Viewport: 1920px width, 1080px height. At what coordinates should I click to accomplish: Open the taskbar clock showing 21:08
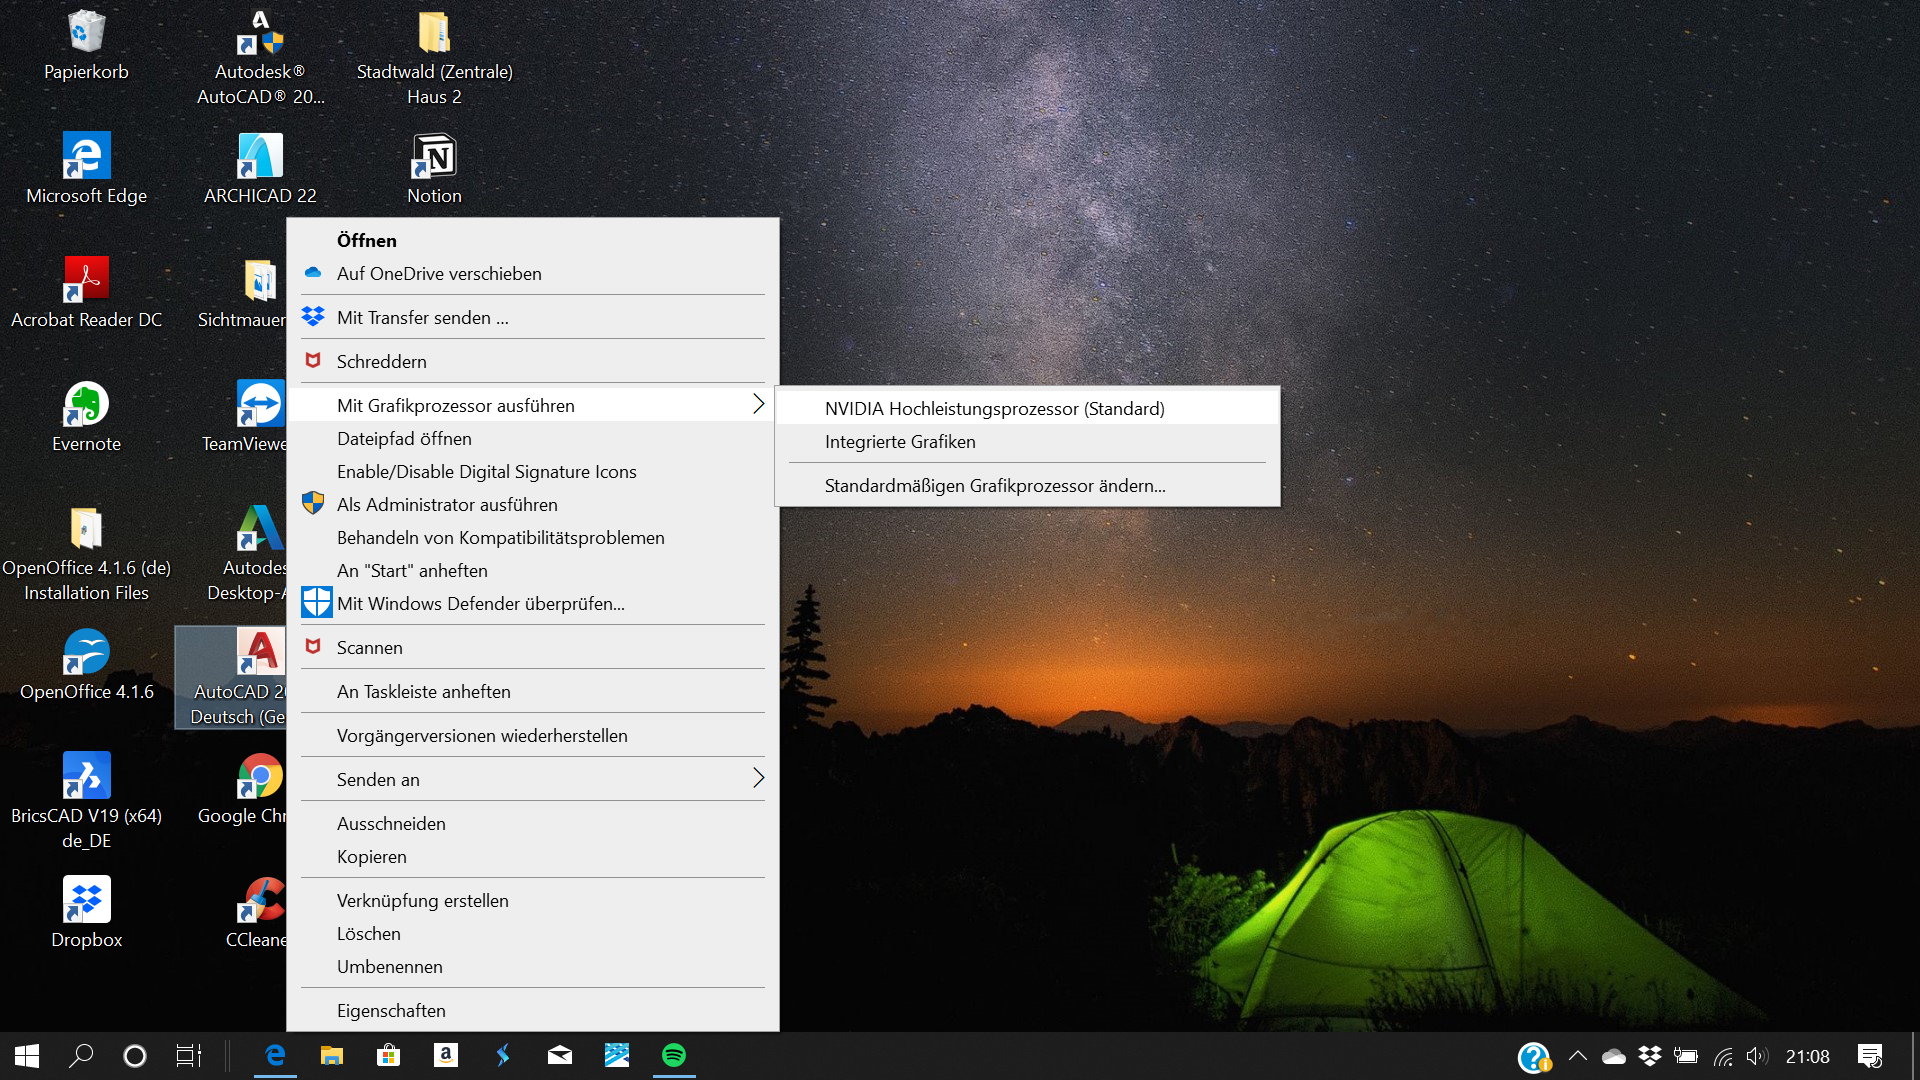click(1807, 1056)
